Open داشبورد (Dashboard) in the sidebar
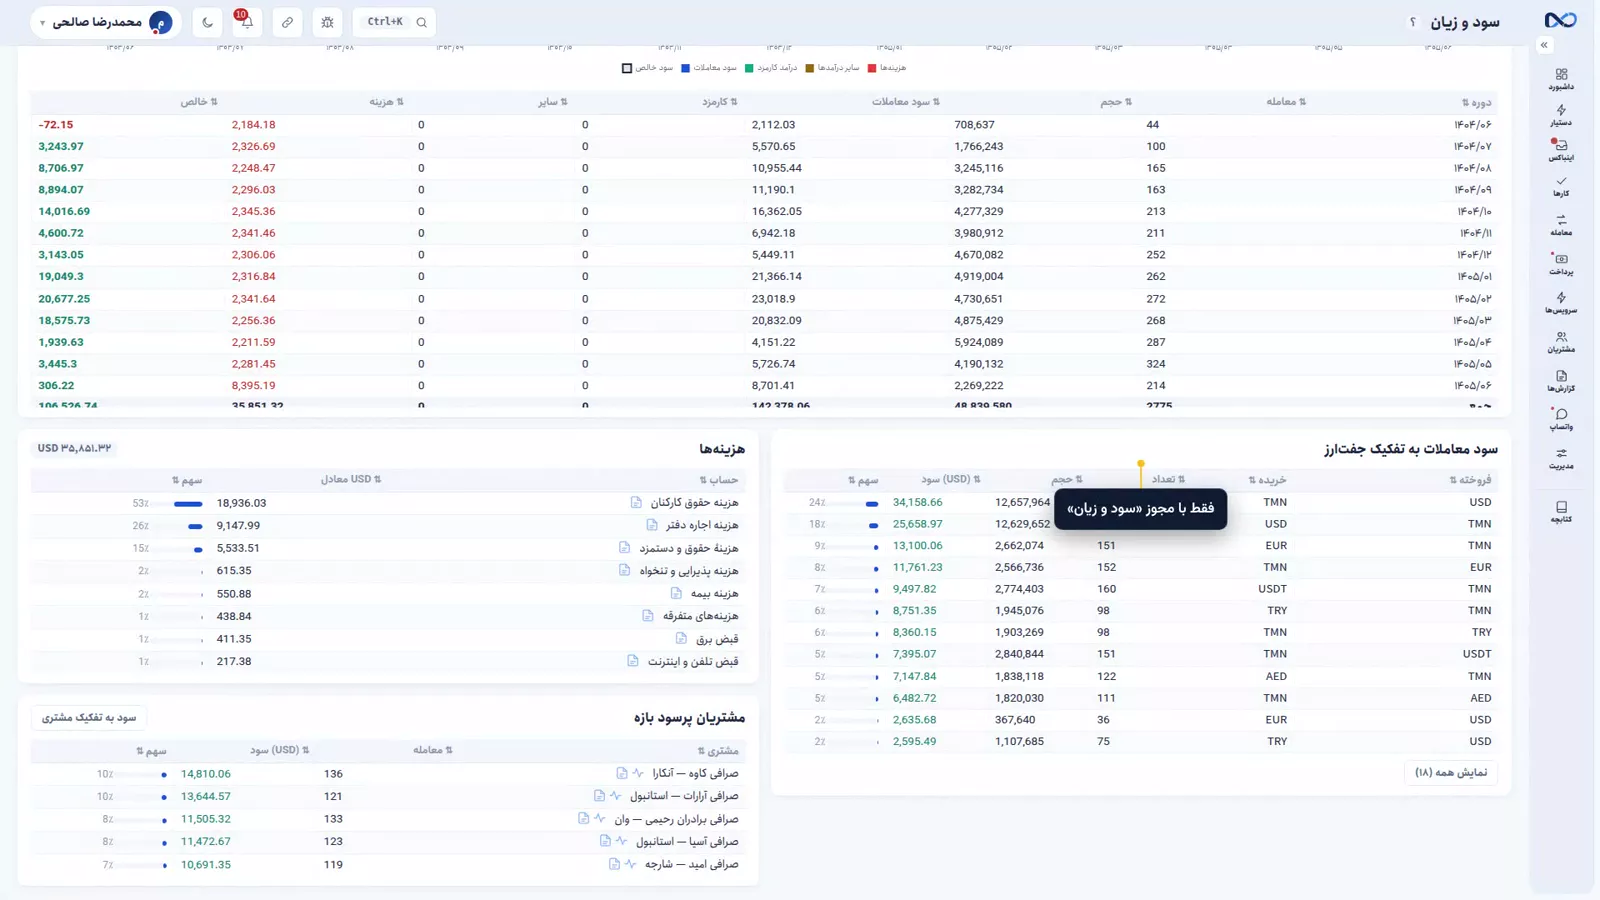1600x900 pixels. click(x=1561, y=79)
